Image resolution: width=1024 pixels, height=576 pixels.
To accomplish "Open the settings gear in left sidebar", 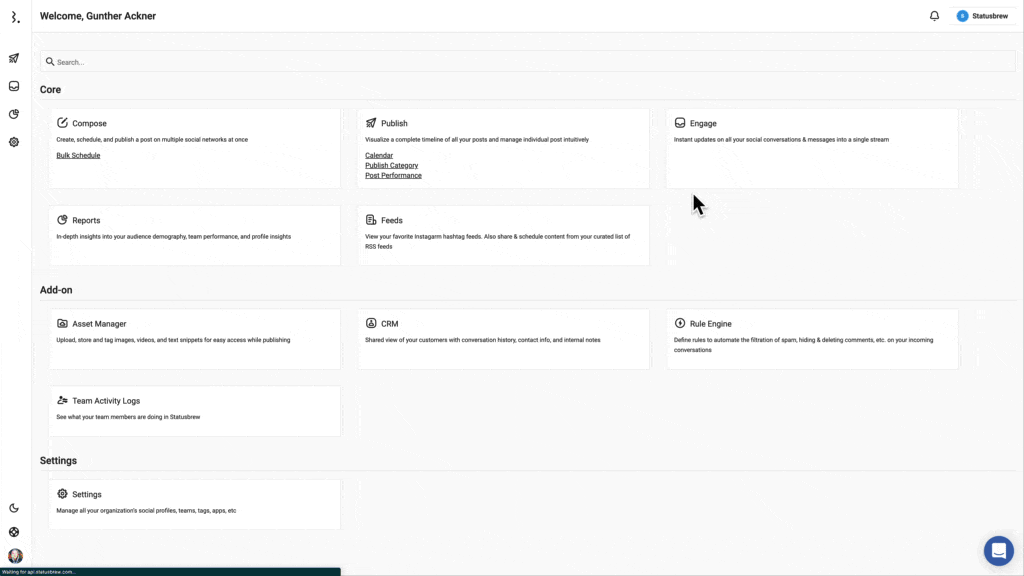I will (14, 142).
